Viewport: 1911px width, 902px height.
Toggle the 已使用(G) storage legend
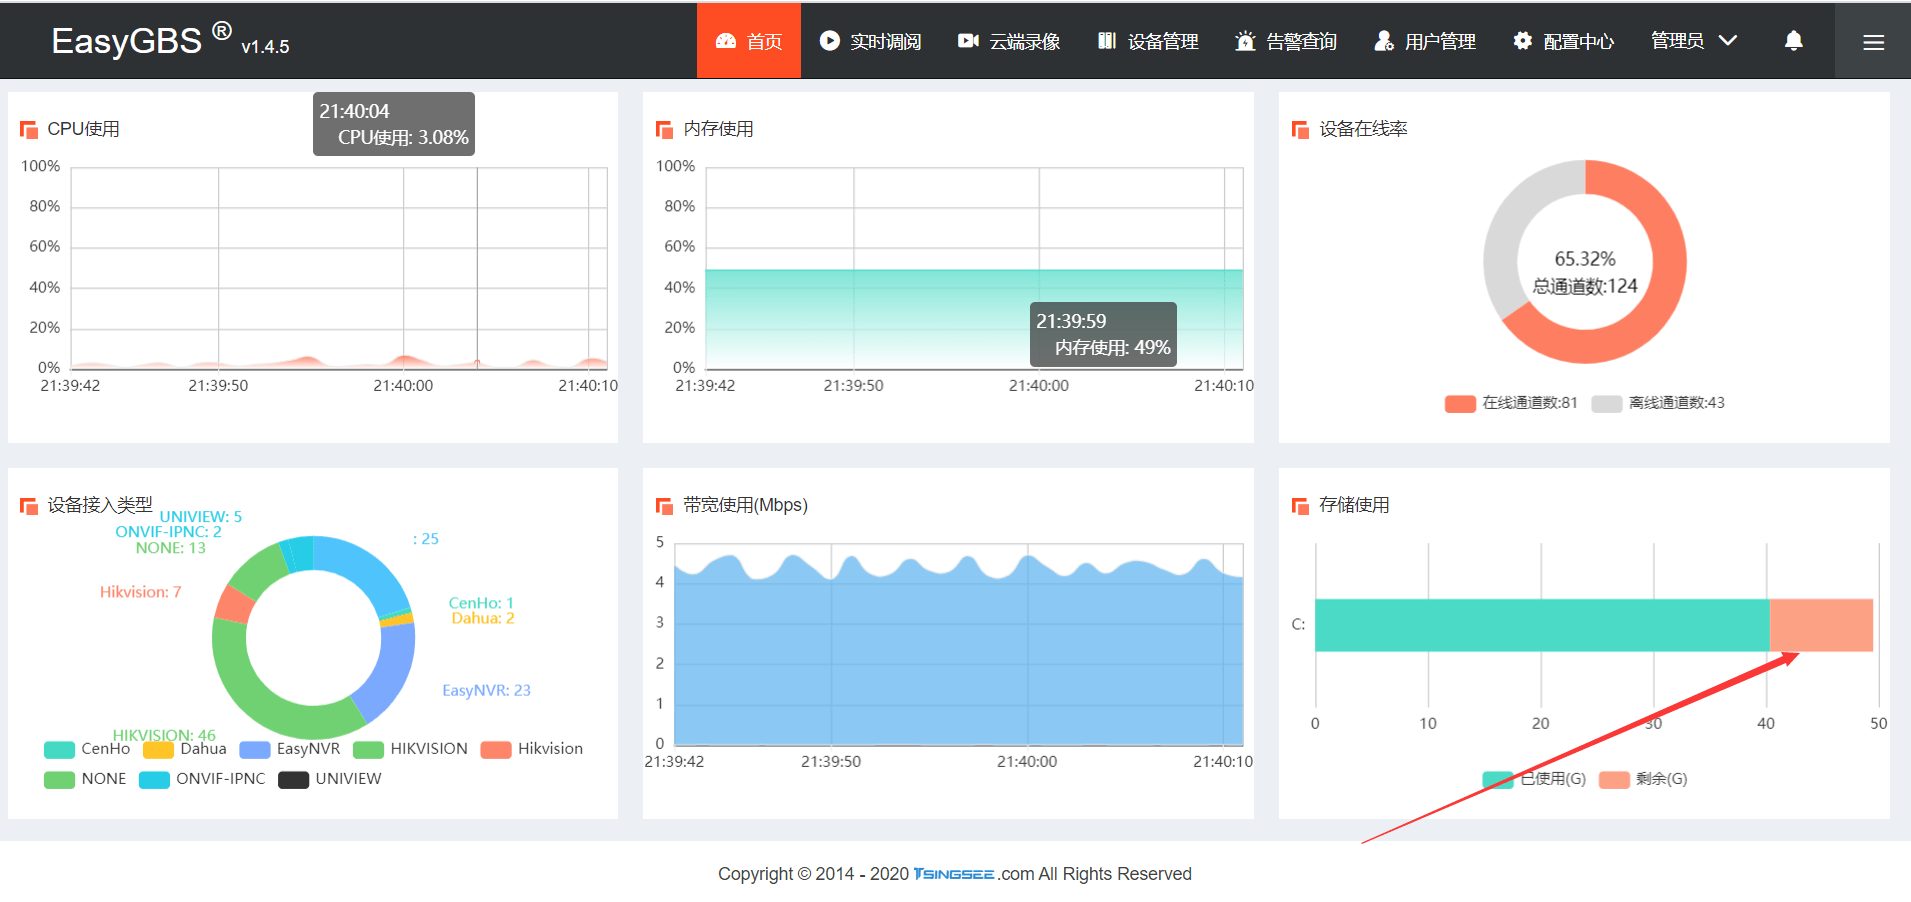pos(1534,779)
